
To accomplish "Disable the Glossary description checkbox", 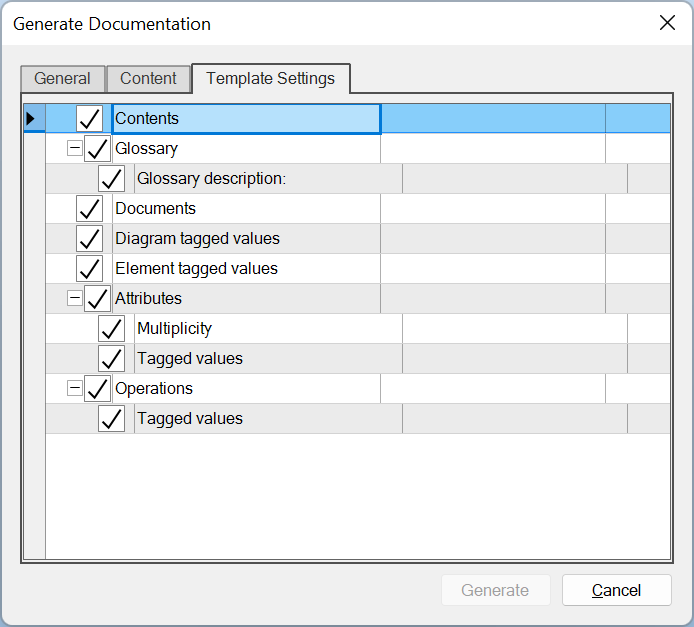I will pos(111,179).
